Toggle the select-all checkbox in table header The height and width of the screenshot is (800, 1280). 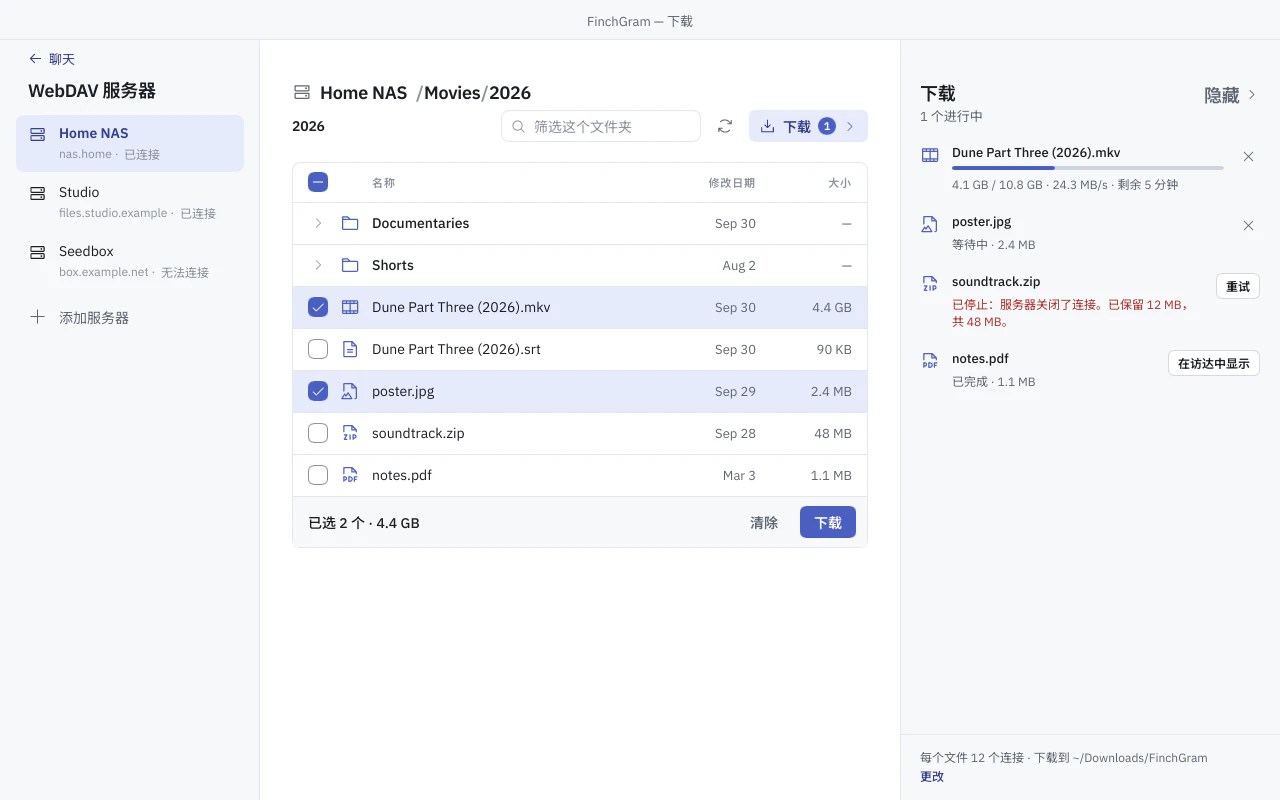[318, 182]
